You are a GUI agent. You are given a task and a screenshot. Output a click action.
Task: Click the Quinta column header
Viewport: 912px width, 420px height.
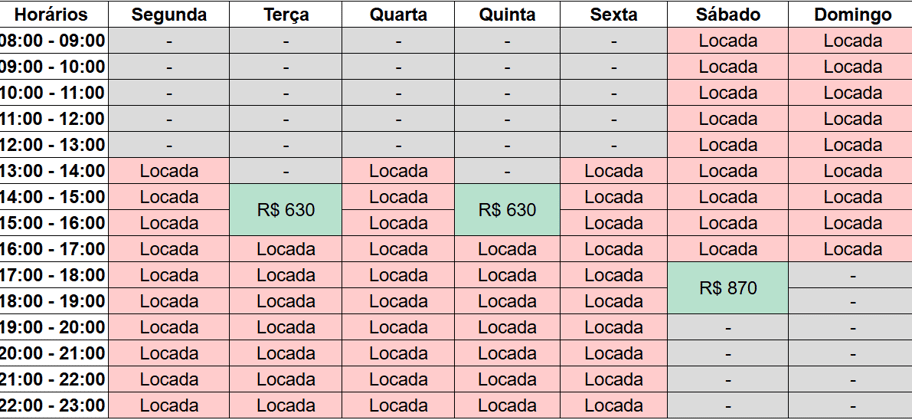507,15
